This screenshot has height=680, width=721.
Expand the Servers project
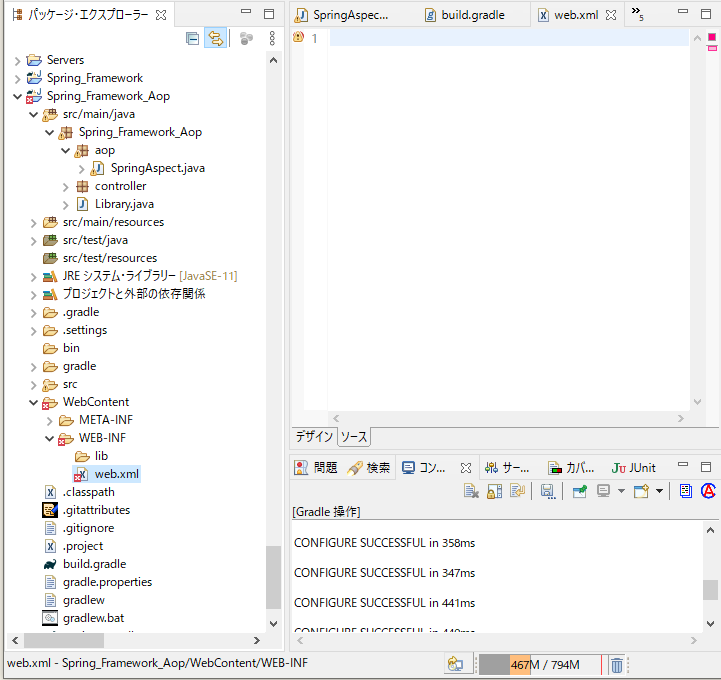(17, 61)
